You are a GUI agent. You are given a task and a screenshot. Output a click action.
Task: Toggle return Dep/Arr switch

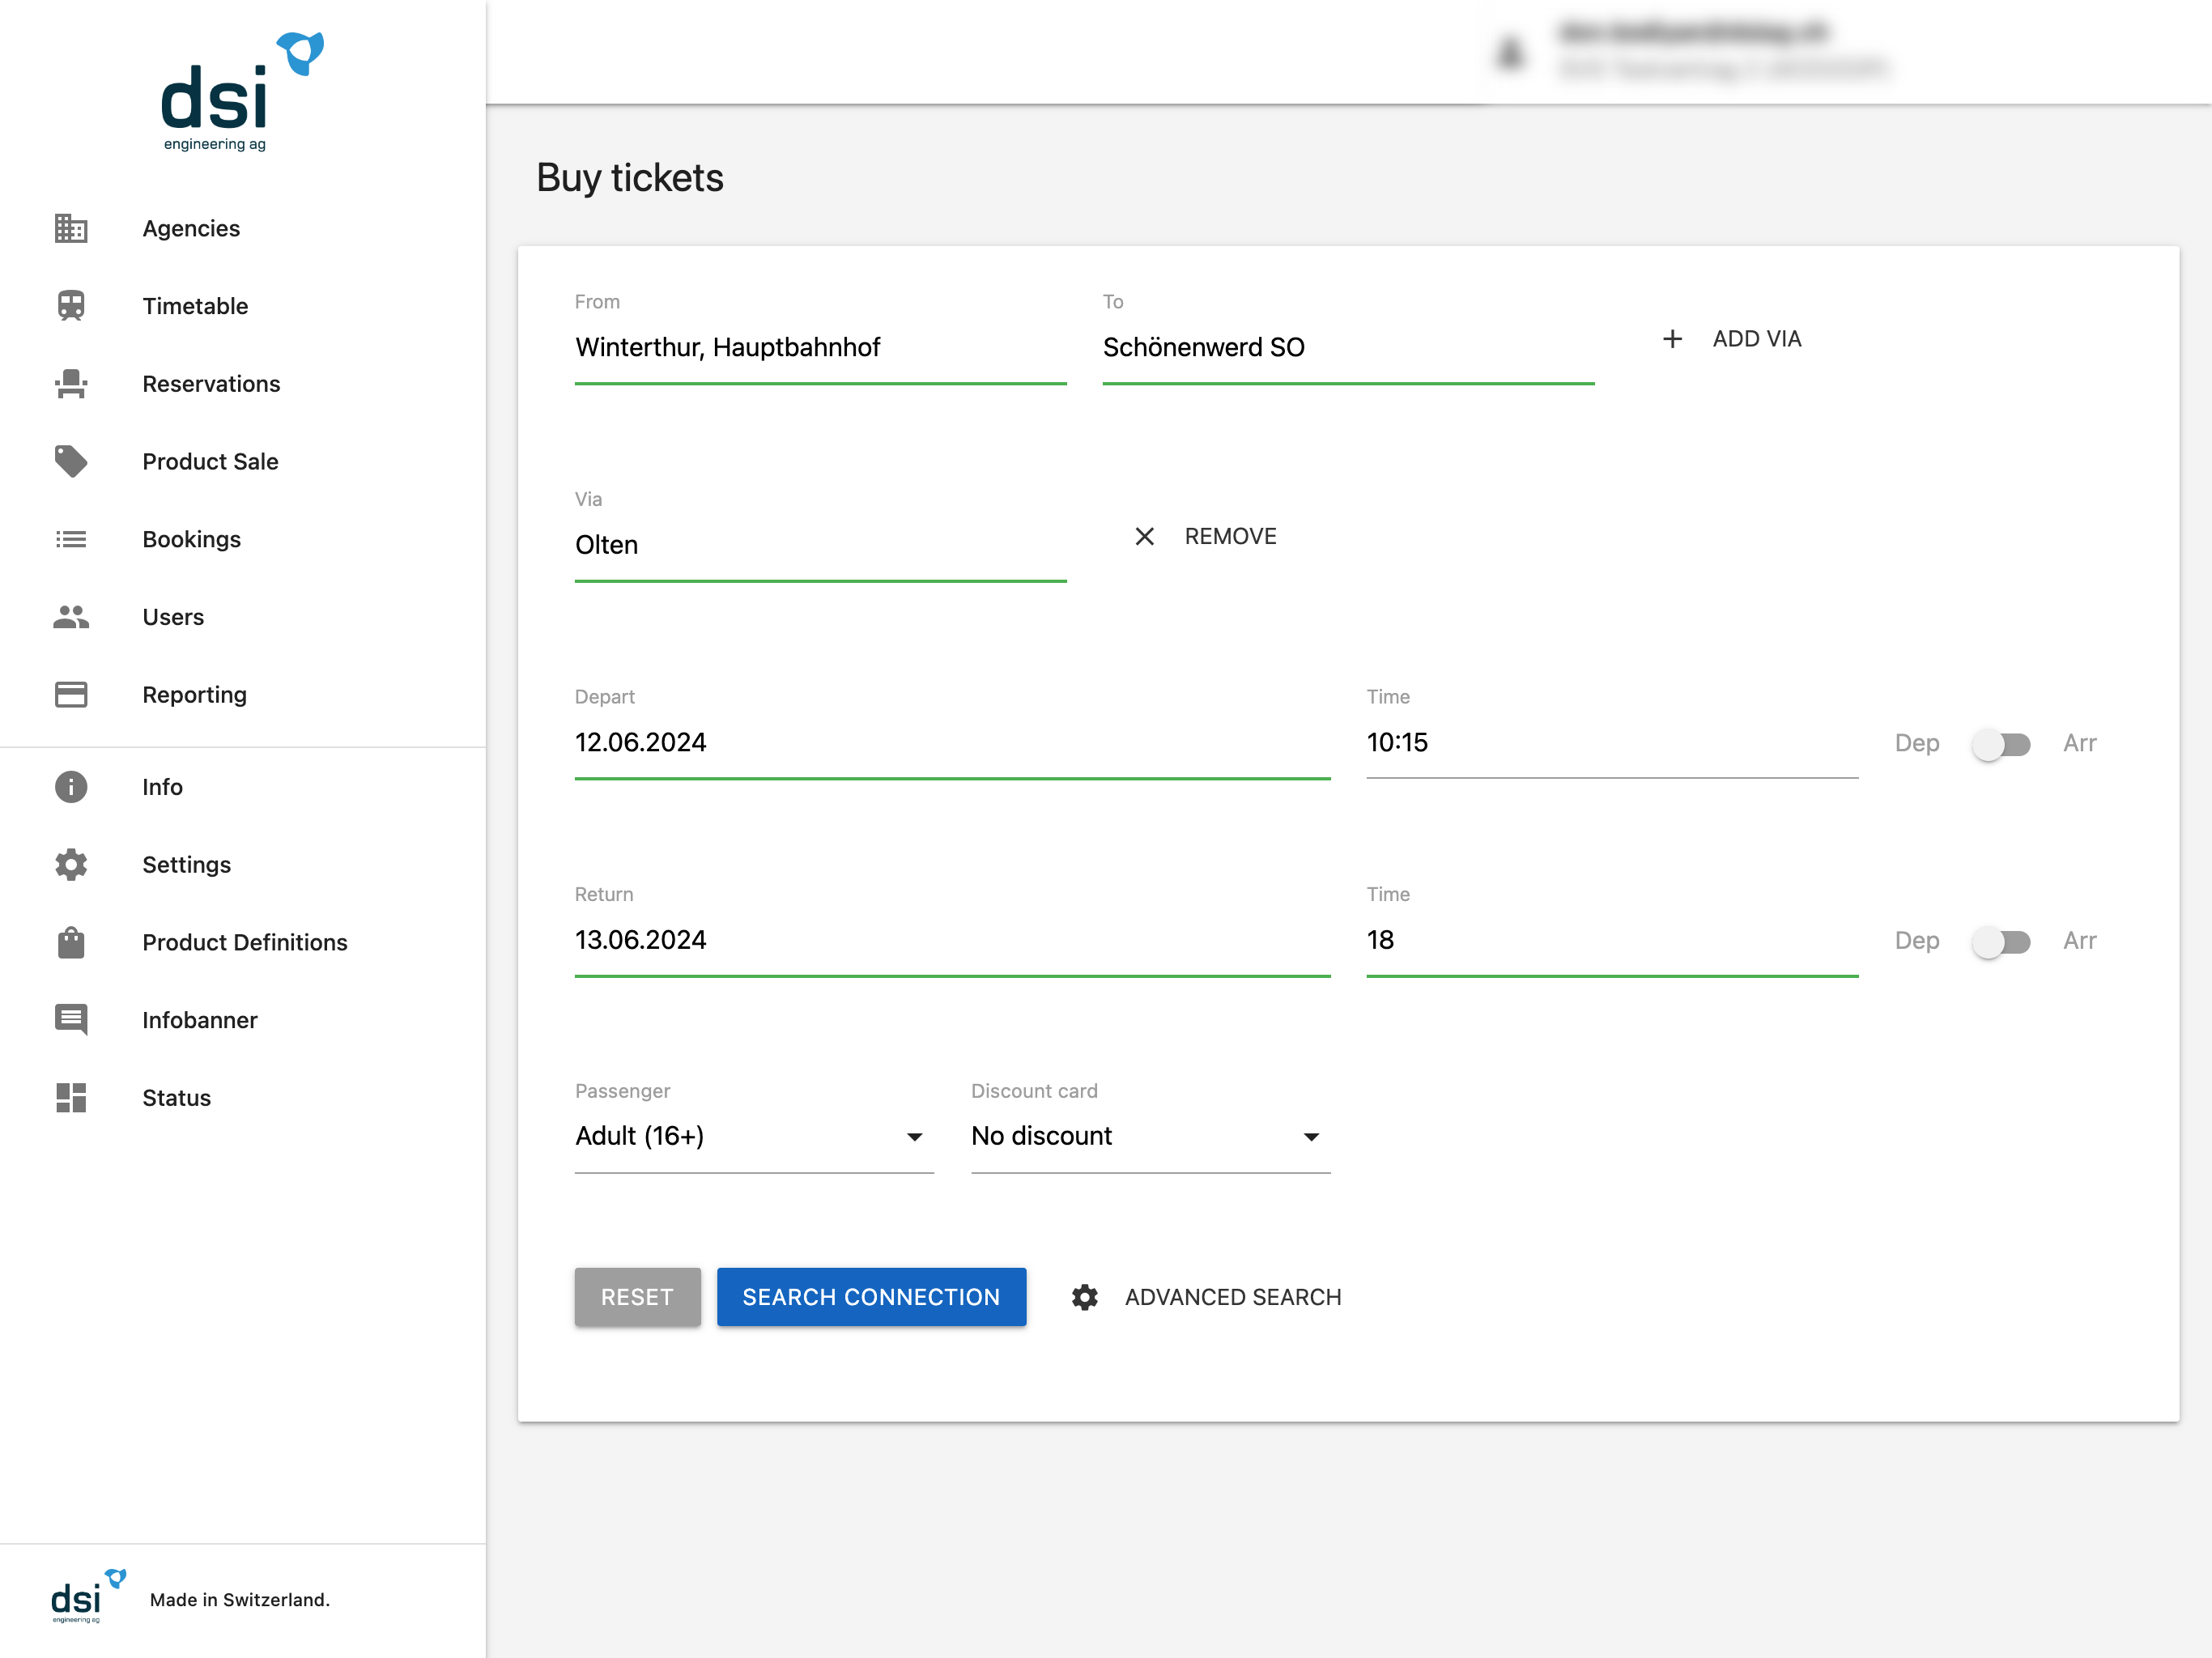pyautogui.click(x=2001, y=941)
